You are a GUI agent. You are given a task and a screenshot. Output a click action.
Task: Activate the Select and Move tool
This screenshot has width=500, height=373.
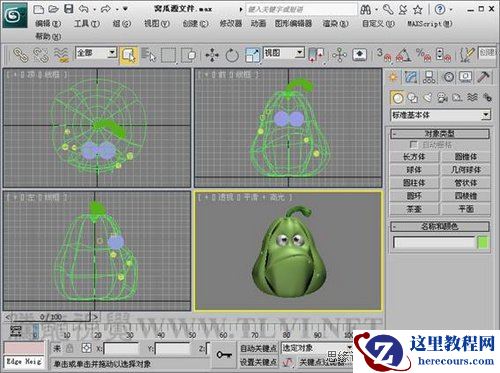(212, 55)
